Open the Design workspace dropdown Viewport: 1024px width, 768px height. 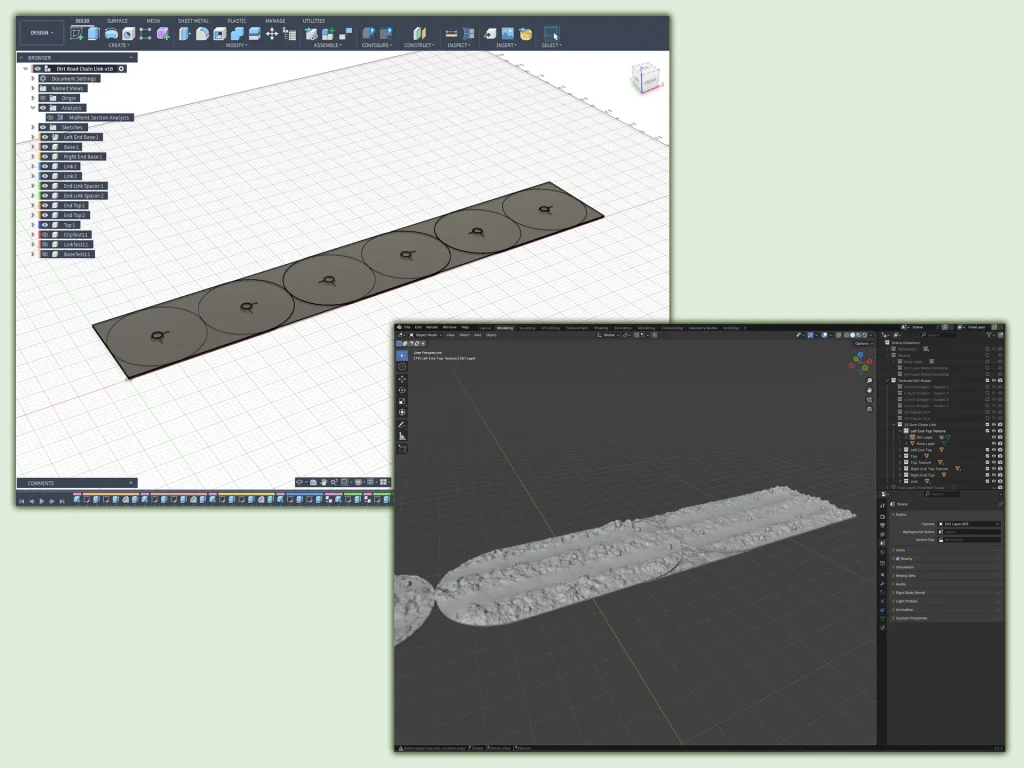click(43, 33)
